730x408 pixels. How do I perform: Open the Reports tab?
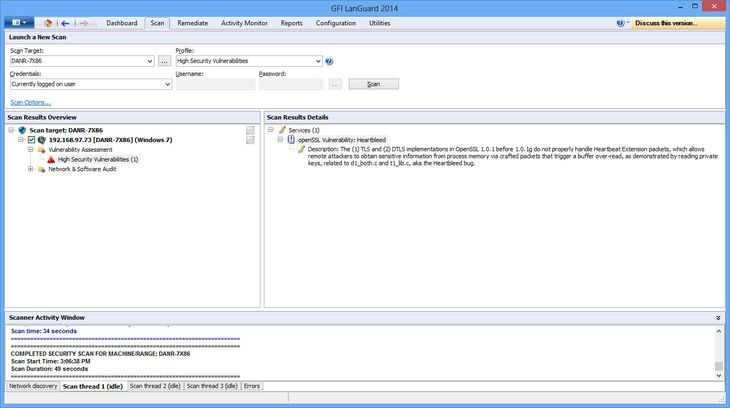coord(291,23)
